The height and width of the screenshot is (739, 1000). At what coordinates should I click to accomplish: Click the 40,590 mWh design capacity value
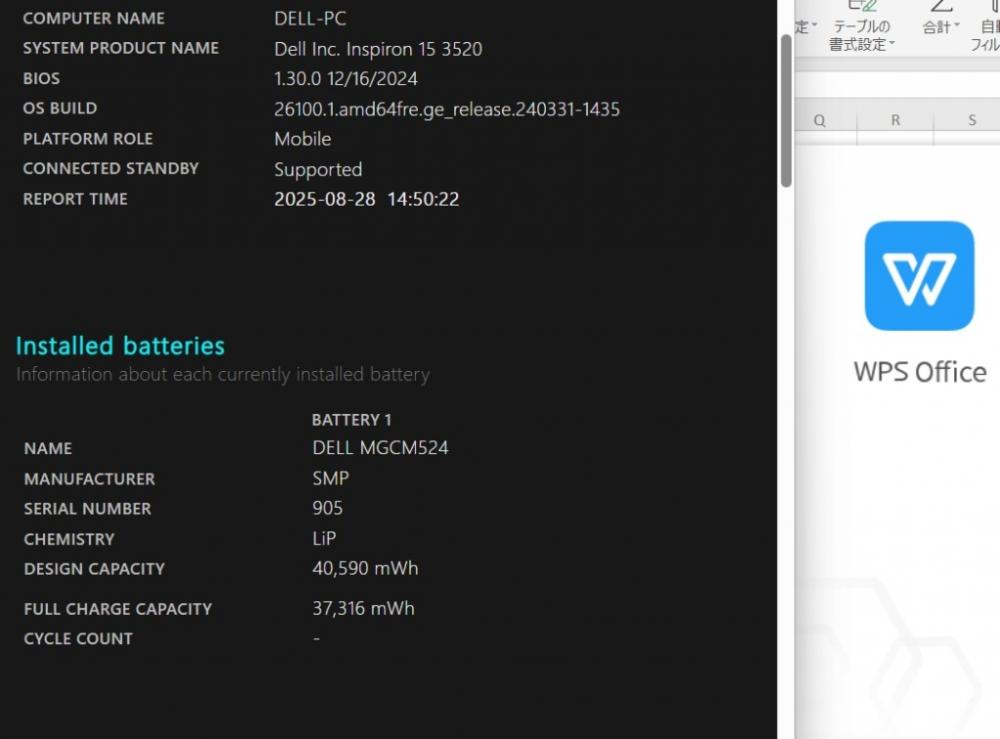pos(365,568)
